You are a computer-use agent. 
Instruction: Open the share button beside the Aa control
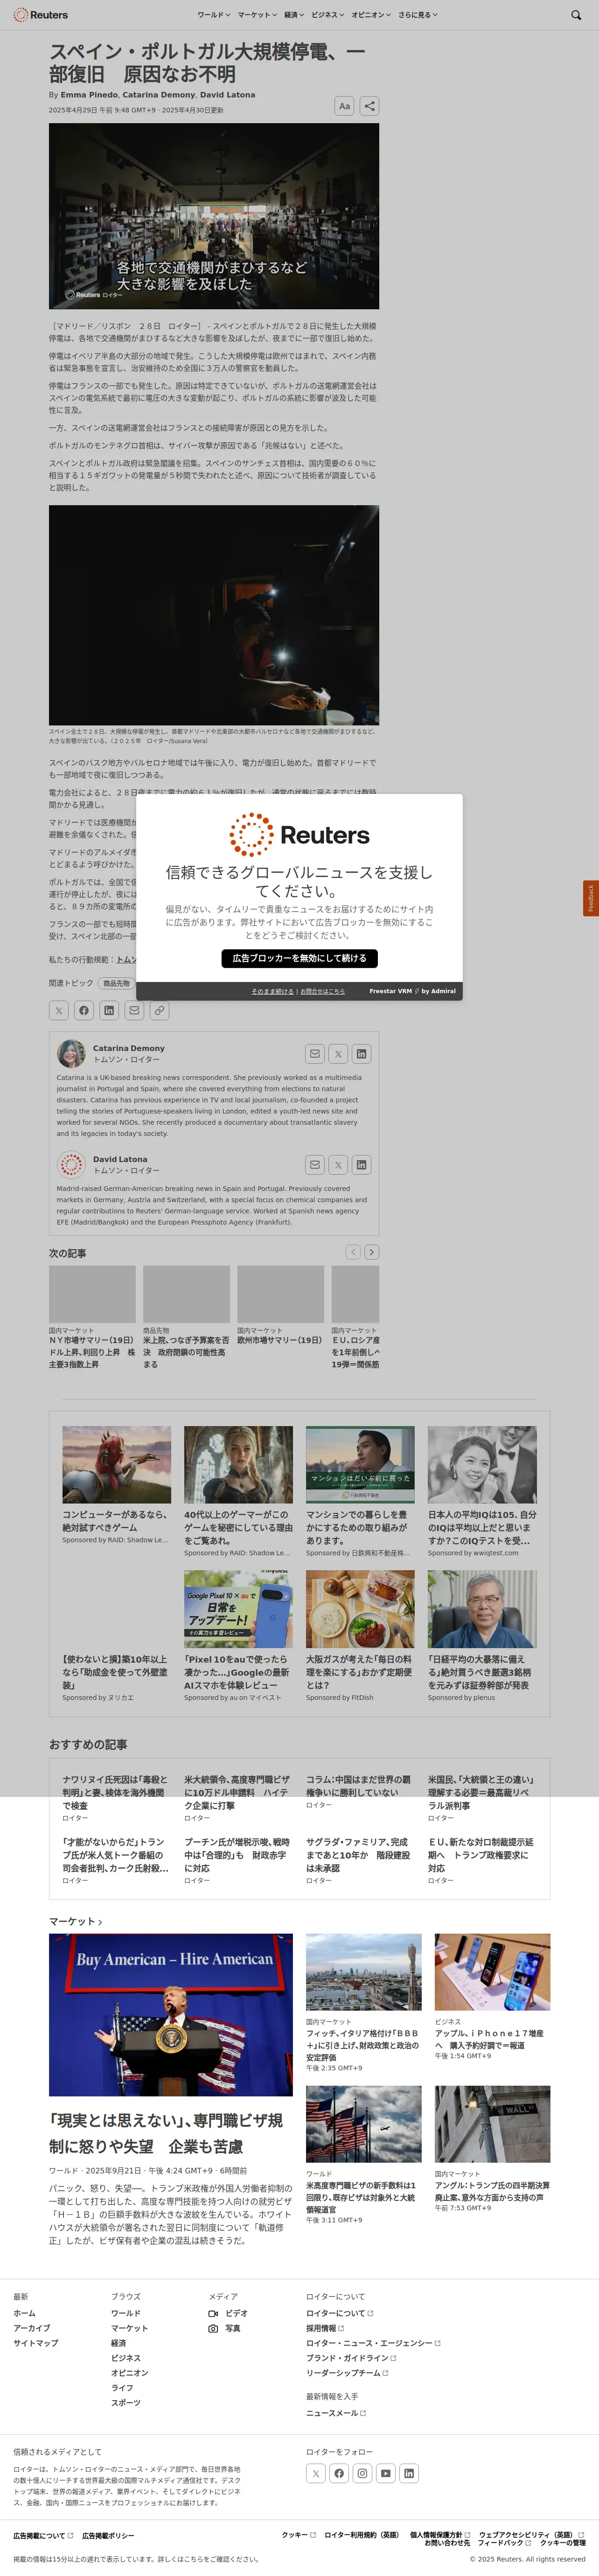click(x=369, y=106)
